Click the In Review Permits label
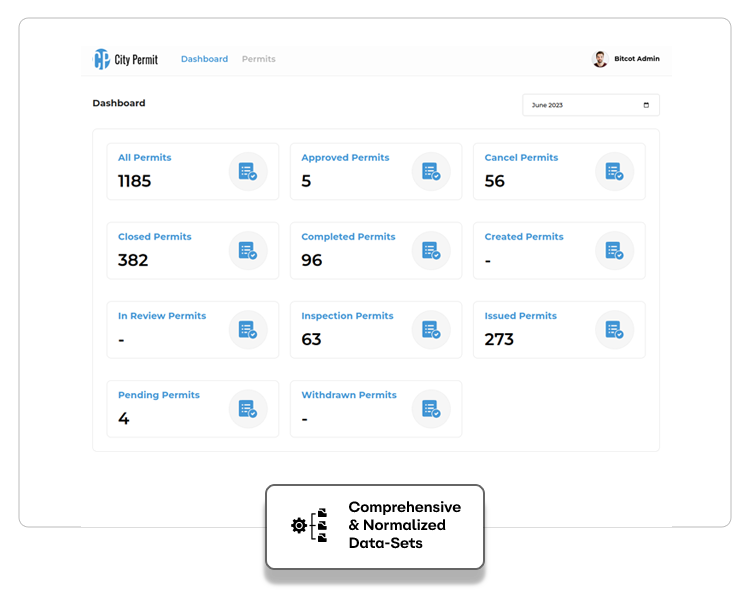Viewport: 750px width, 600px height. click(x=161, y=316)
